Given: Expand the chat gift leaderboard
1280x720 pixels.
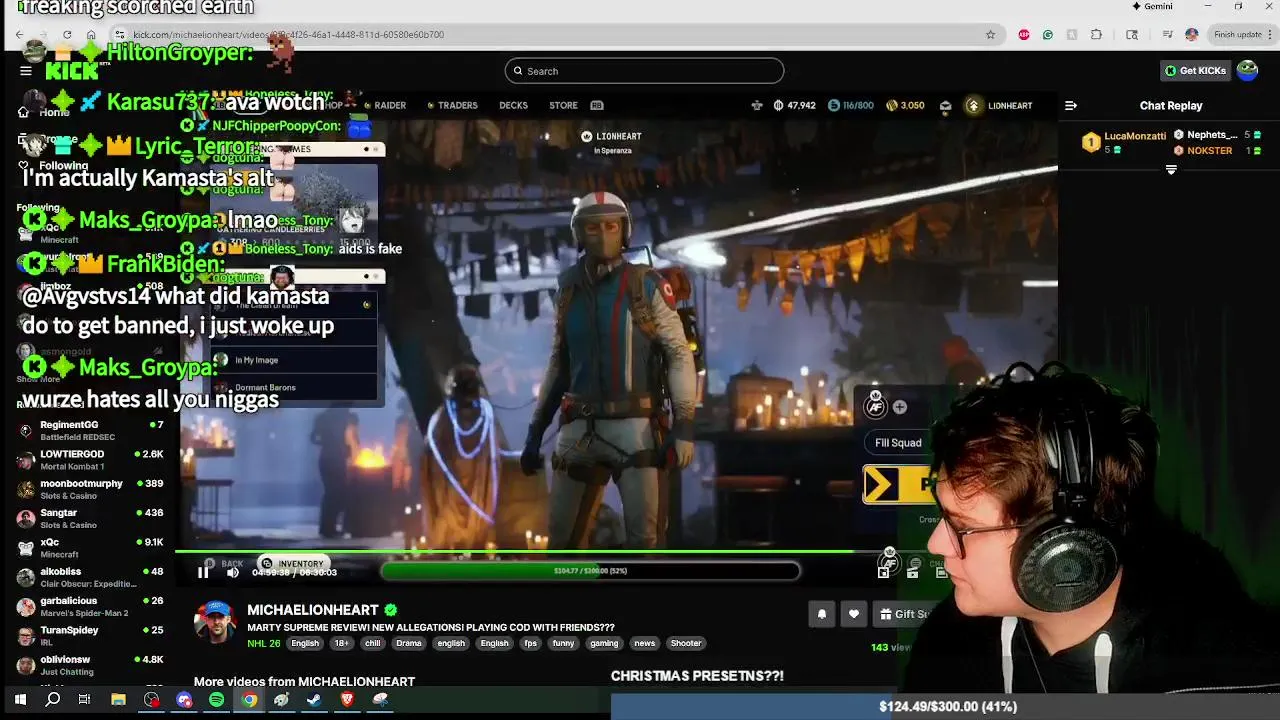Looking at the screenshot, I should click(x=1171, y=170).
